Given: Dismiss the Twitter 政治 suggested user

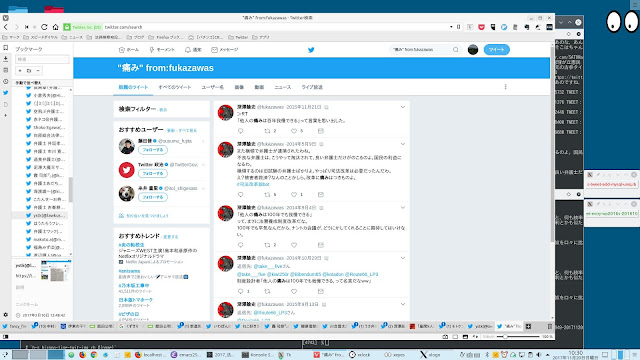Looking at the screenshot, I should pyautogui.click(x=203, y=165).
